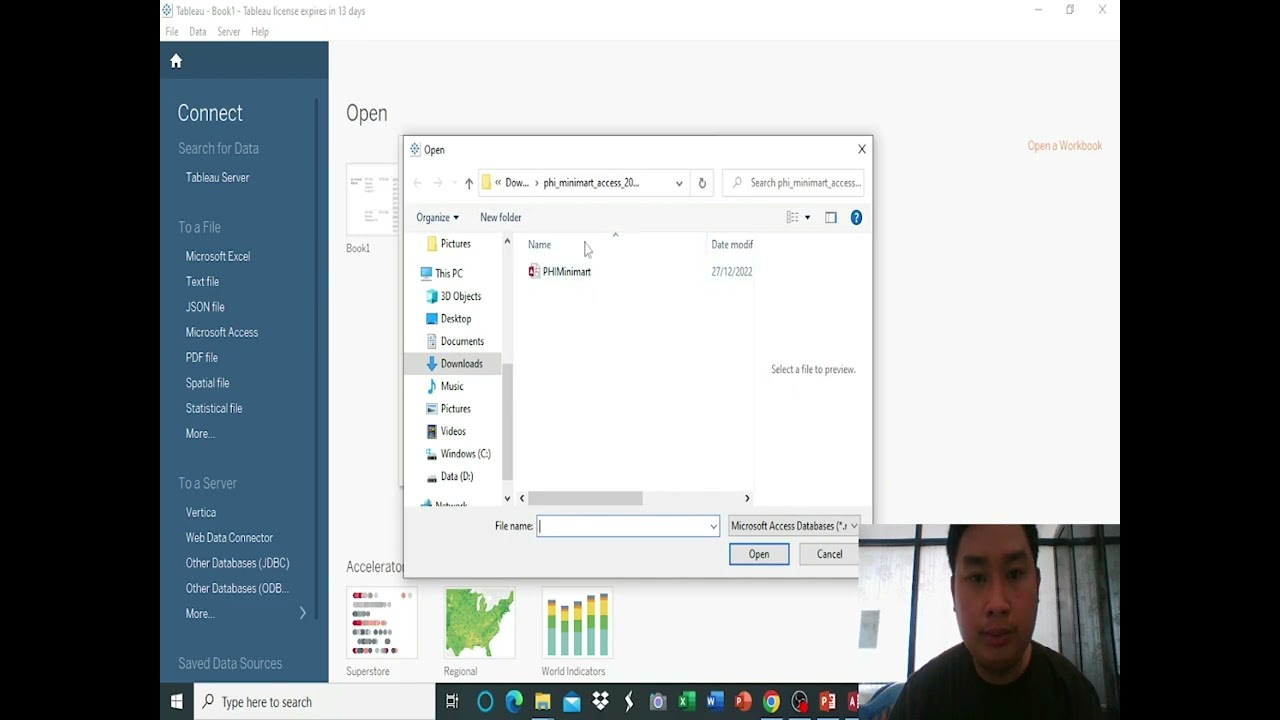
Task: Expand More servers arrow under To a Server
Action: (x=303, y=613)
